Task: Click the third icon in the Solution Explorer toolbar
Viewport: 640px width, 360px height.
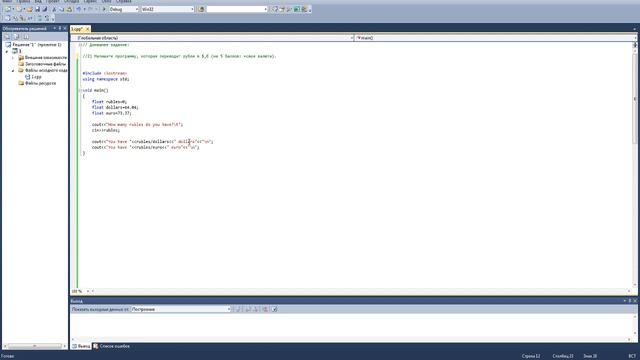Action: pos(26,37)
